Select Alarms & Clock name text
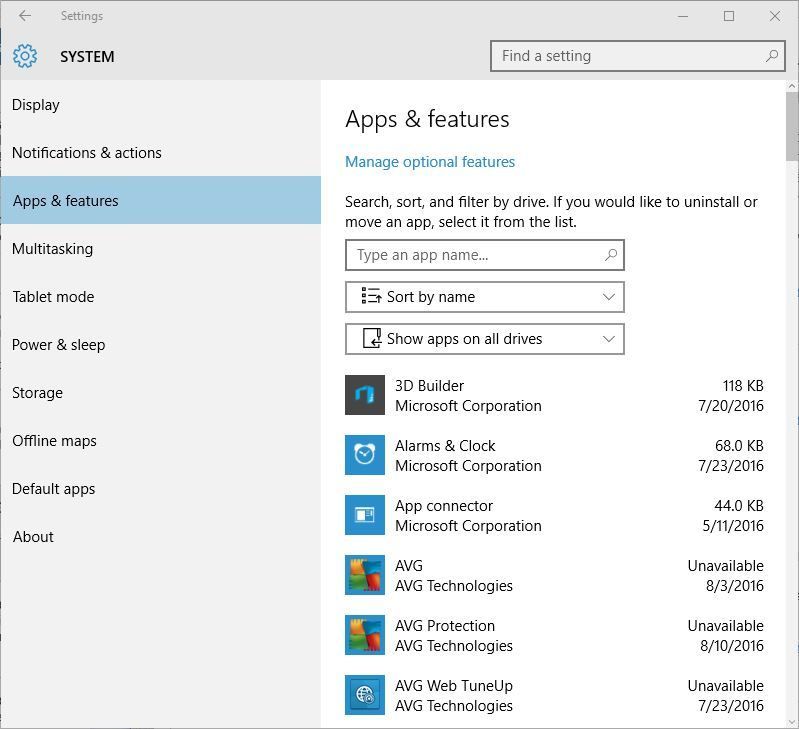Screen dimensions: 799x729 point(445,446)
